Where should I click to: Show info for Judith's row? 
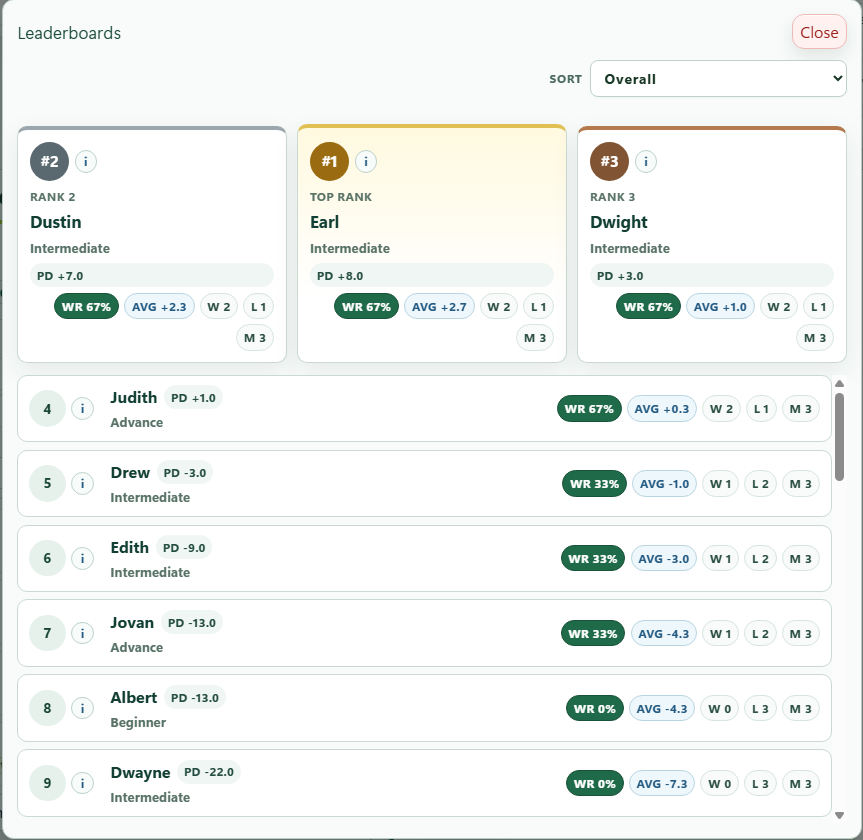pyautogui.click(x=83, y=408)
